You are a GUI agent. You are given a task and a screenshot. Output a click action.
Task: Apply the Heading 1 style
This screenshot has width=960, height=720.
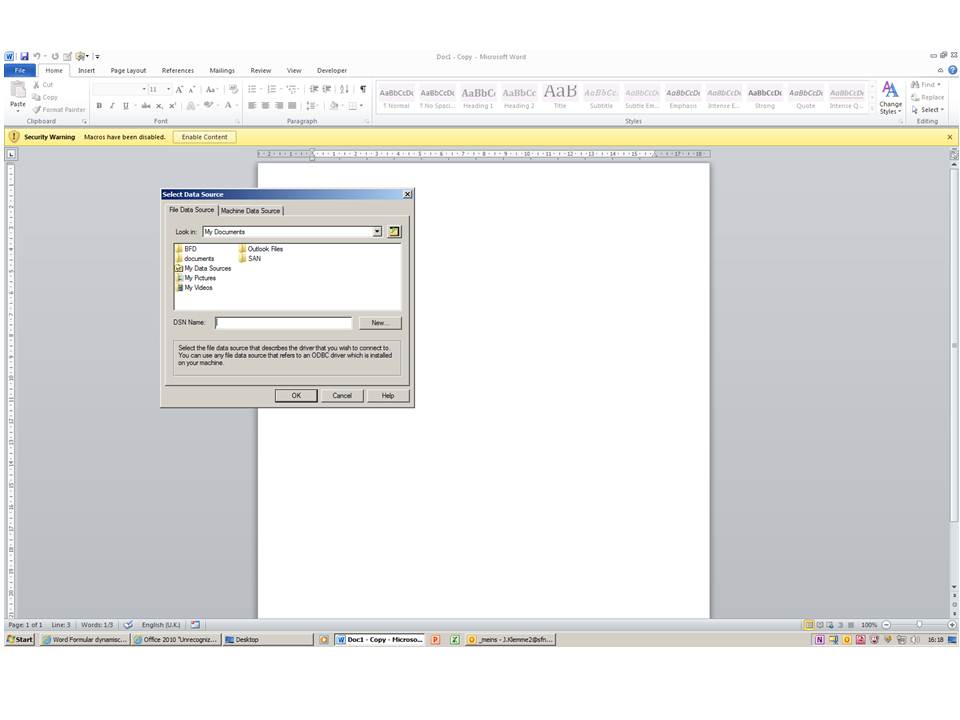click(478, 97)
